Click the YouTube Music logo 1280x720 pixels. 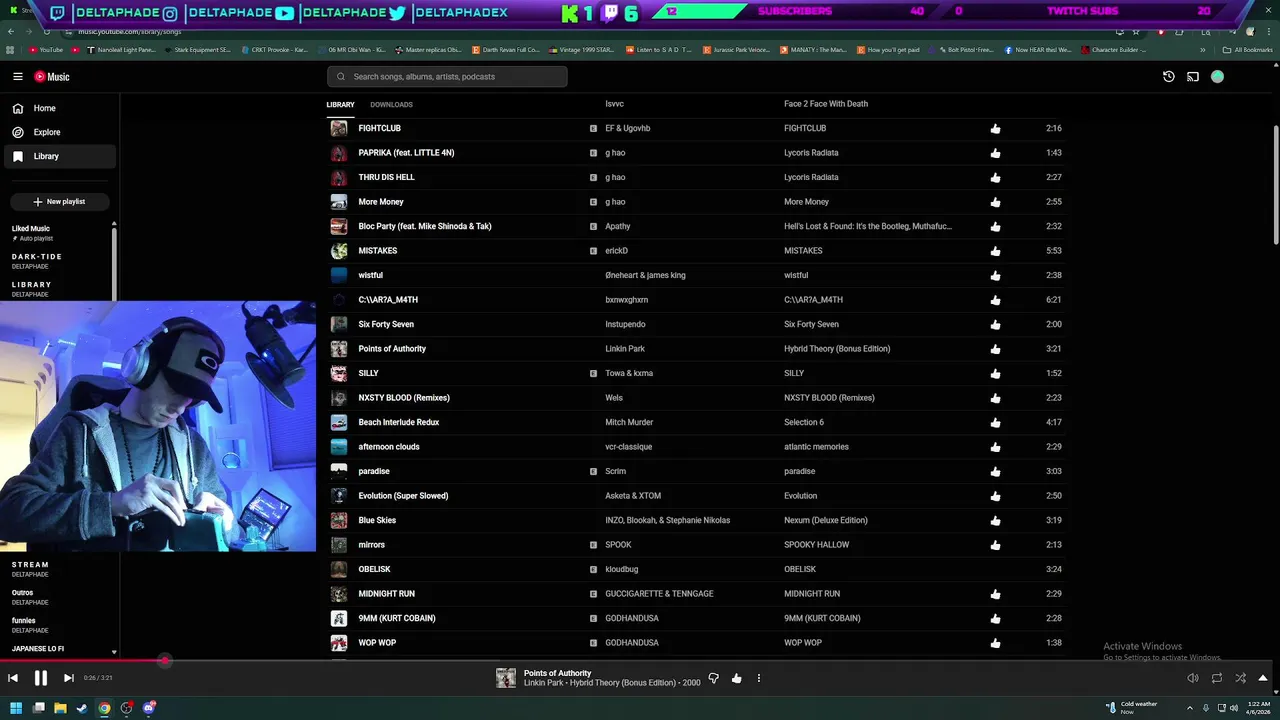52,76
